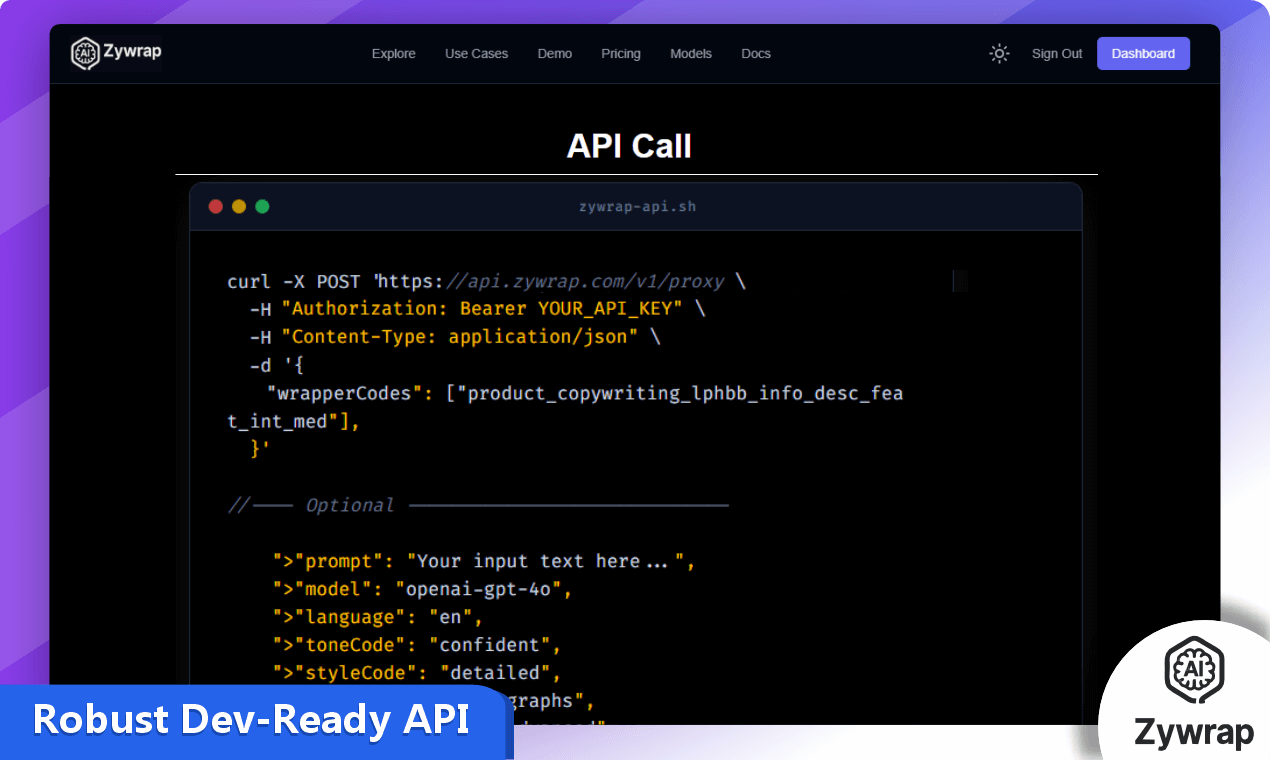Toggle the light theme sun icon
The height and width of the screenshot is (760, 1270).
tap(999, 54)
